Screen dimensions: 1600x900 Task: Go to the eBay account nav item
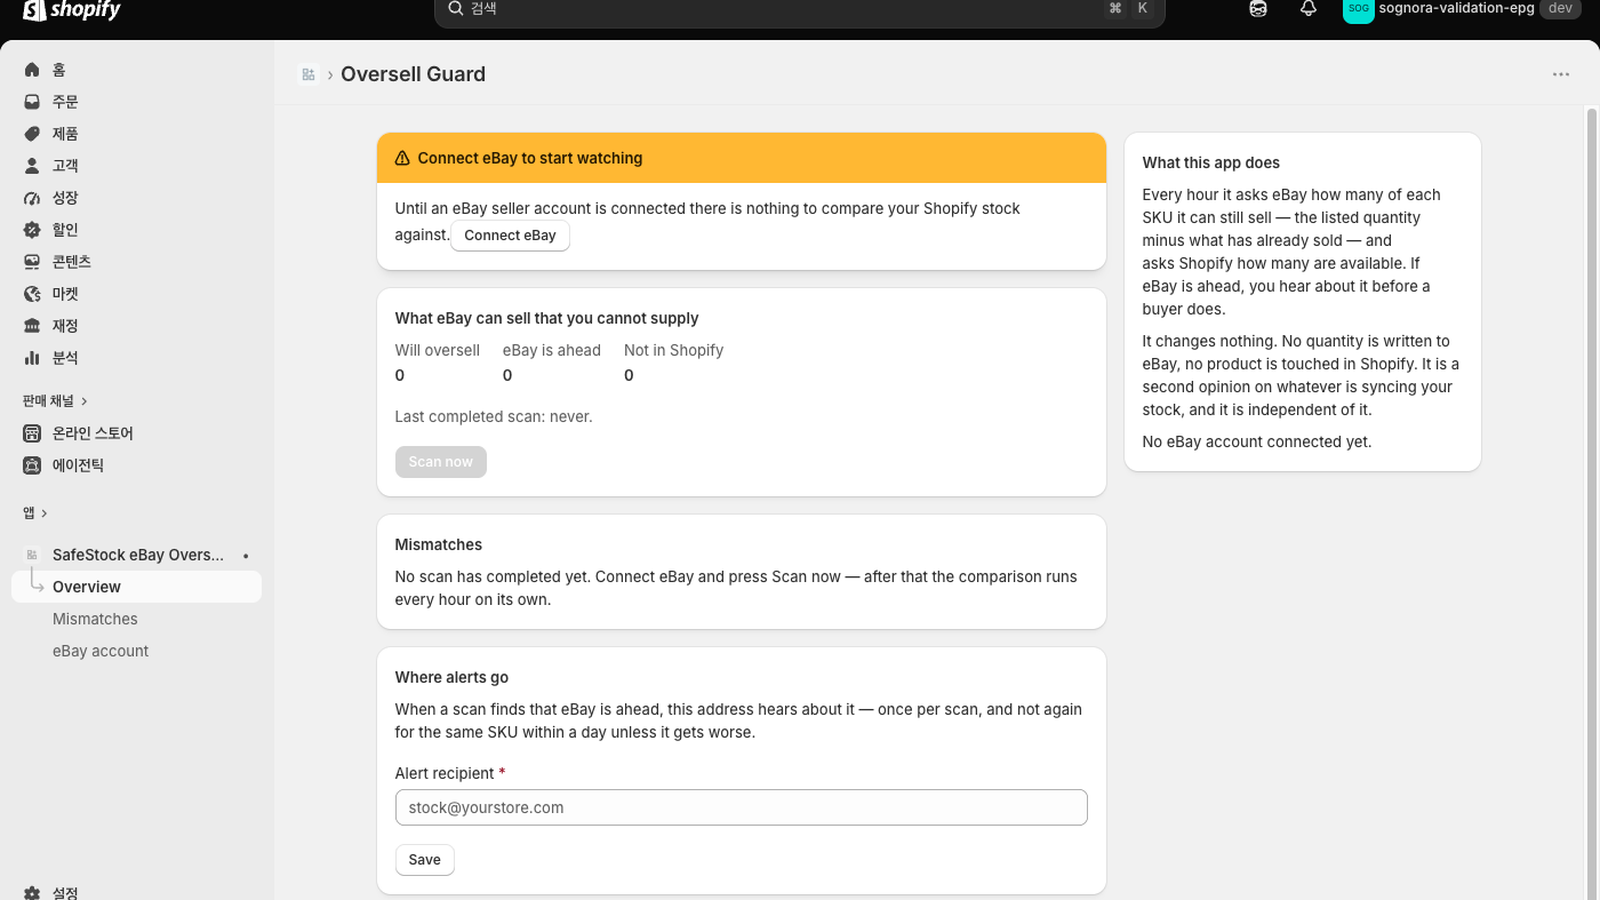tap(100, 651)
